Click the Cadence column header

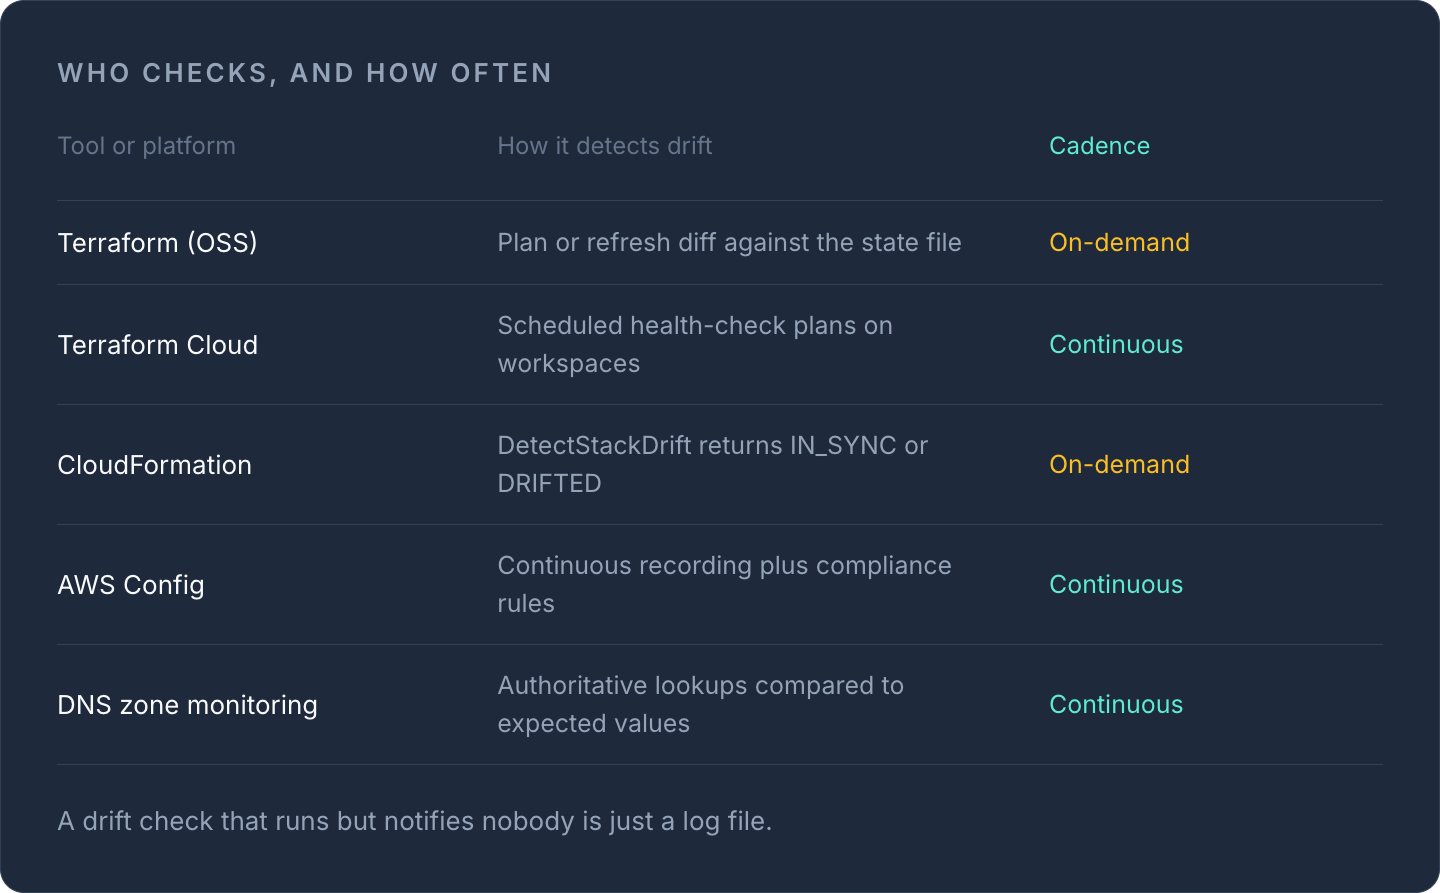(x=1099, y=146)
